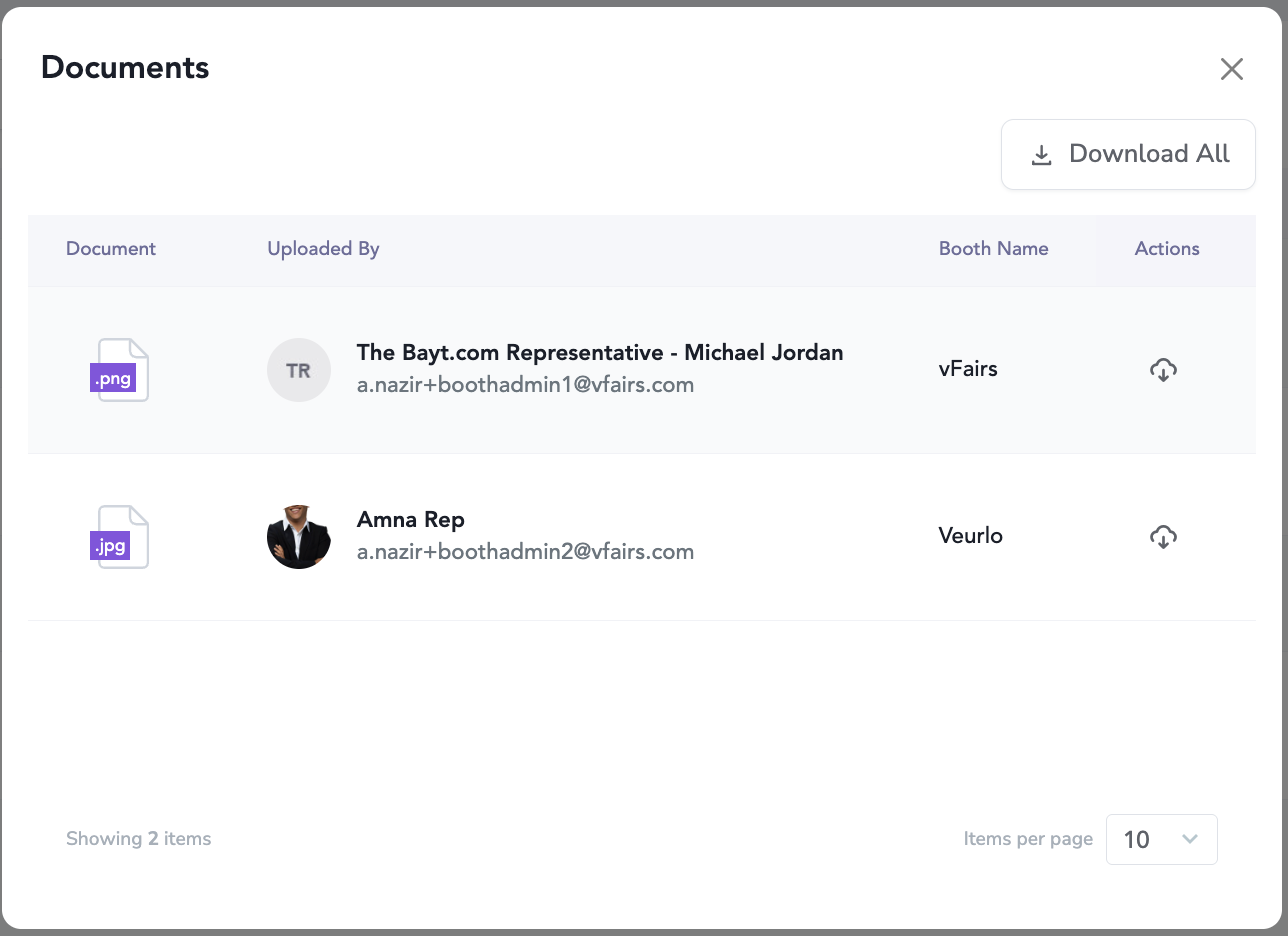Click the Uploaded By column header

(x=323, y=249)
